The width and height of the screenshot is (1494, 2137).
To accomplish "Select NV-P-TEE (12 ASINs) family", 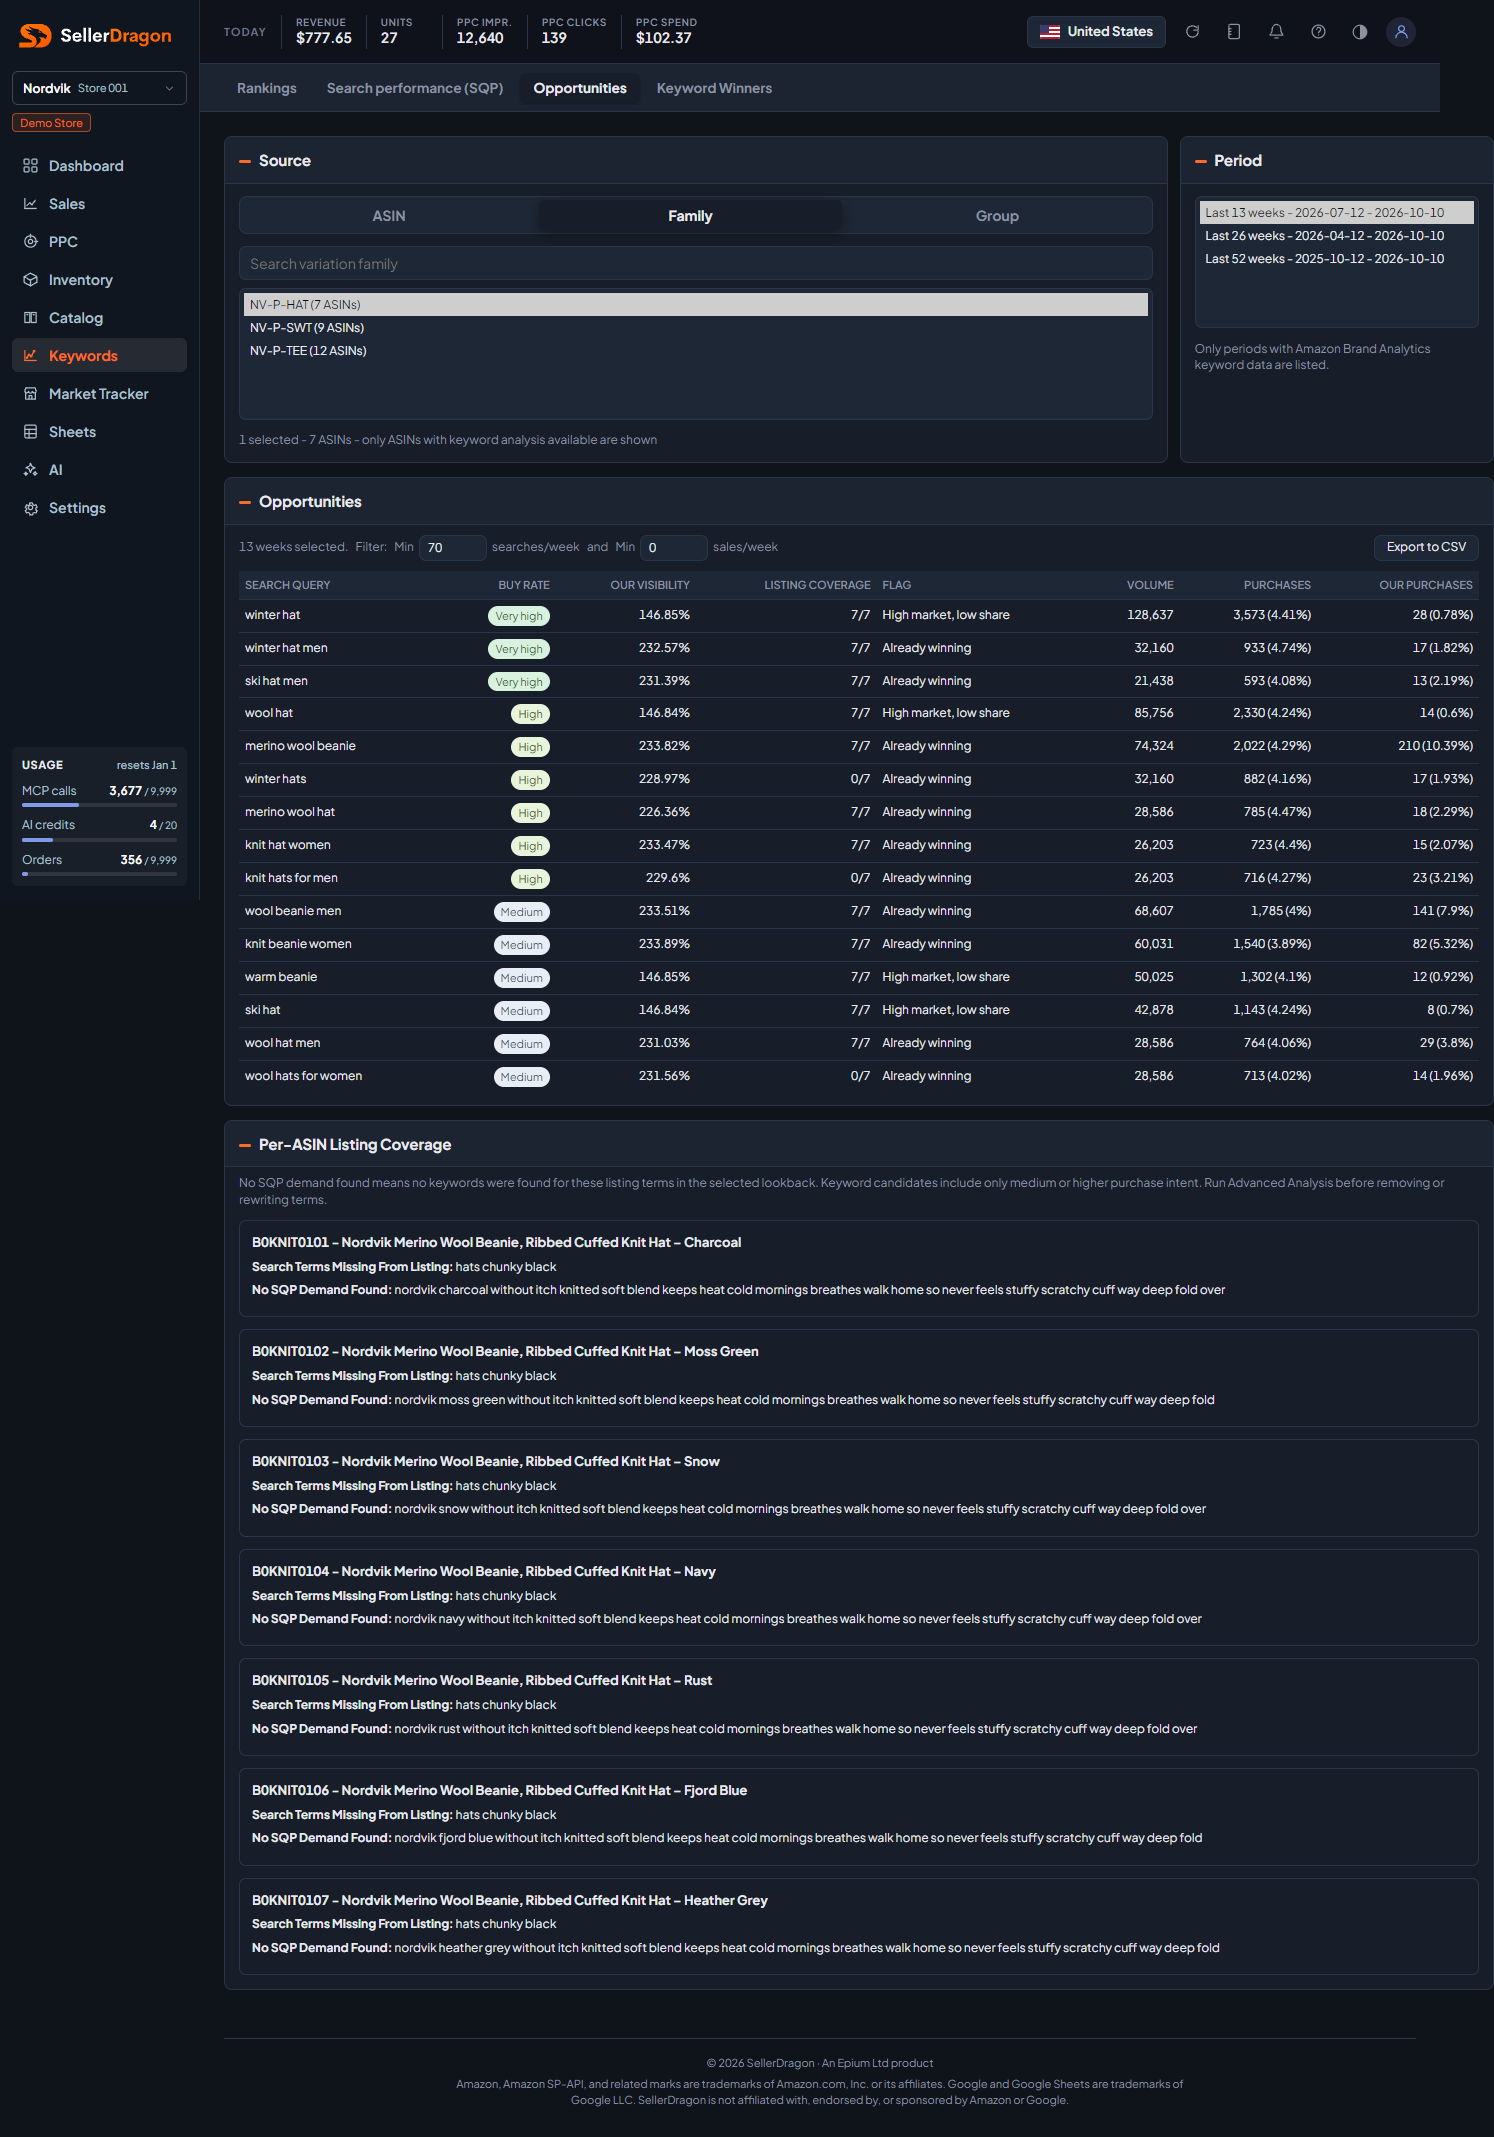I will pyautogui.click(x=696, y=351).
